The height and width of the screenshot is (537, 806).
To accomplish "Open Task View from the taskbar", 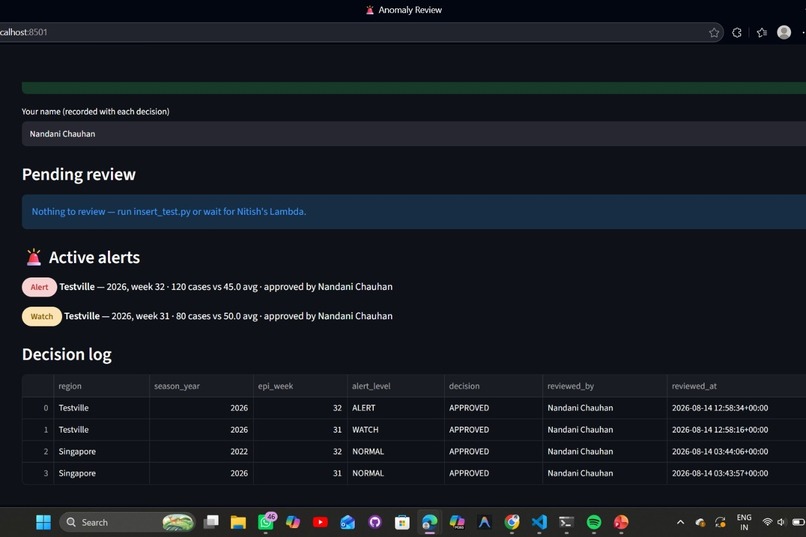I will (211, 523).
